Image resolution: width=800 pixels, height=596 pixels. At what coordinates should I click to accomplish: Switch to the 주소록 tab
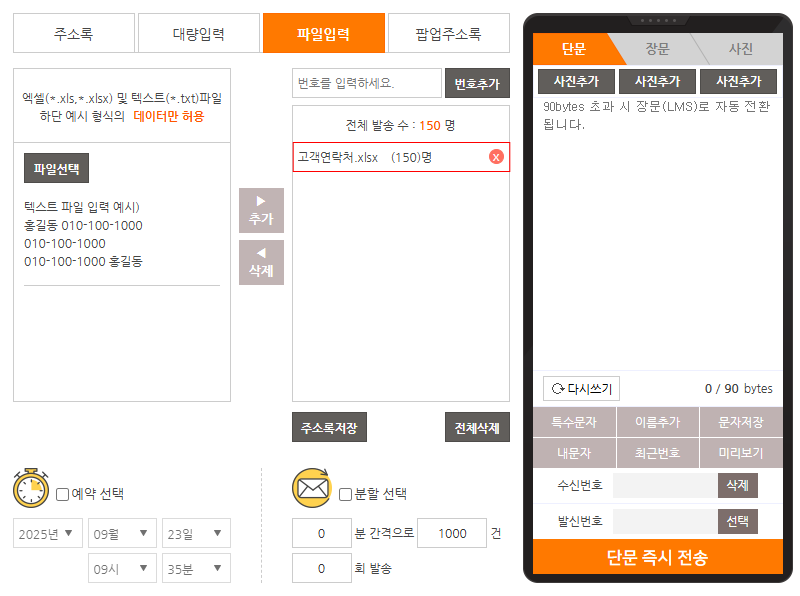(73, 33)
